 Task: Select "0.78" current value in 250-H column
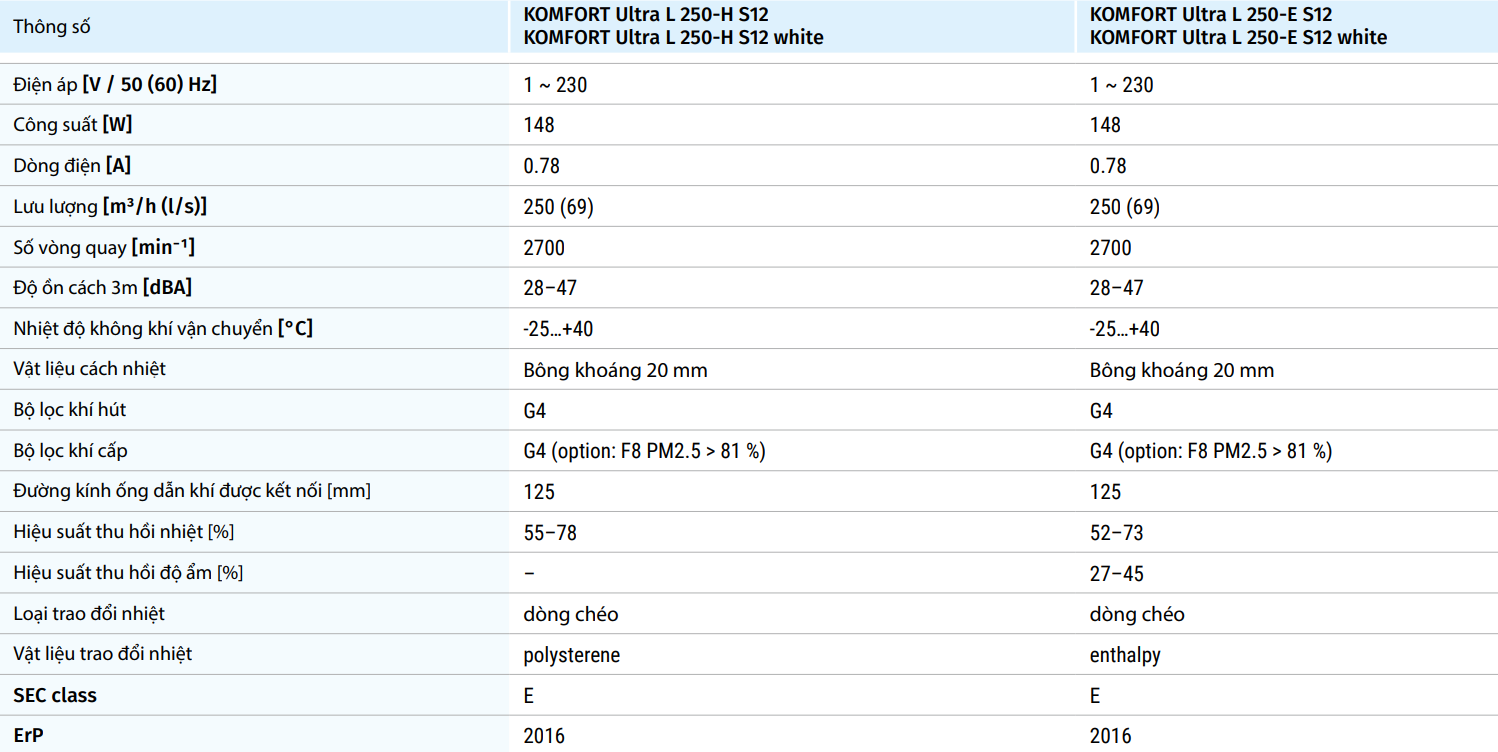[x=542, y=166]
